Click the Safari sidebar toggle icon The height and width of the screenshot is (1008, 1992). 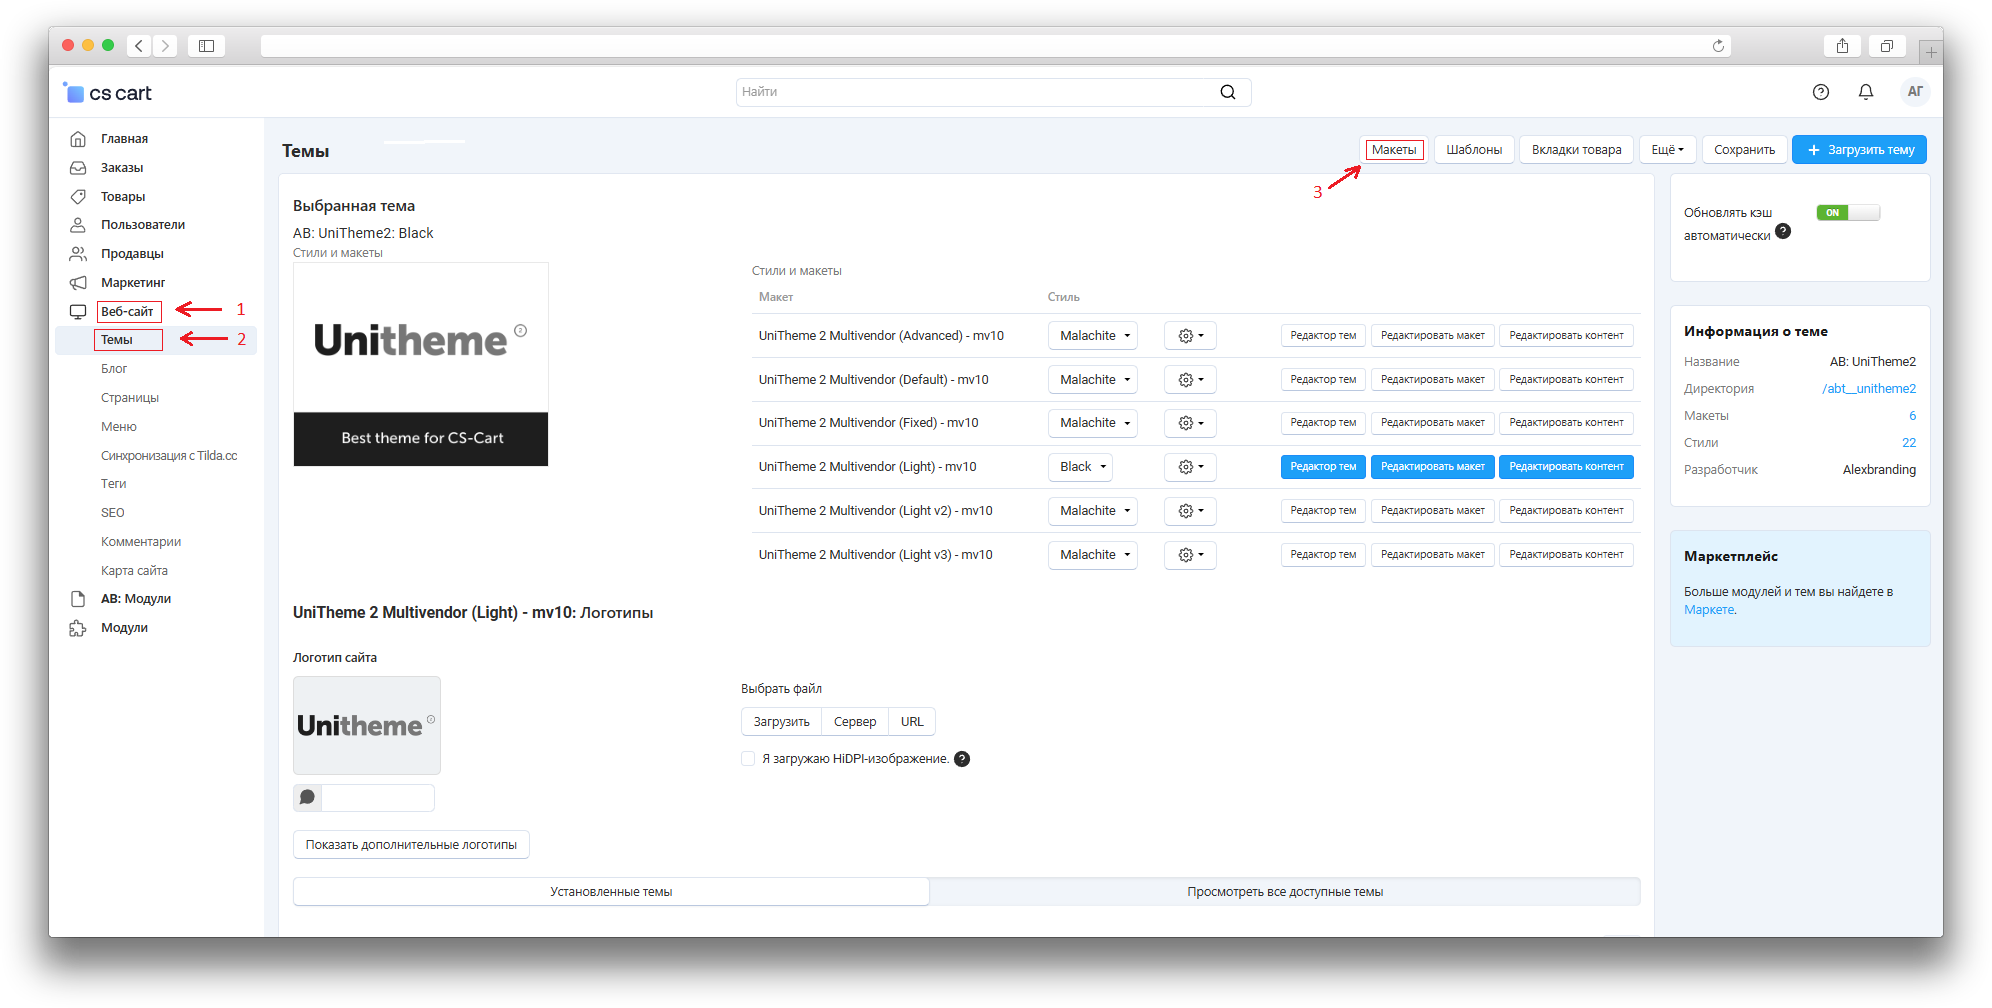tap(206, 46)
